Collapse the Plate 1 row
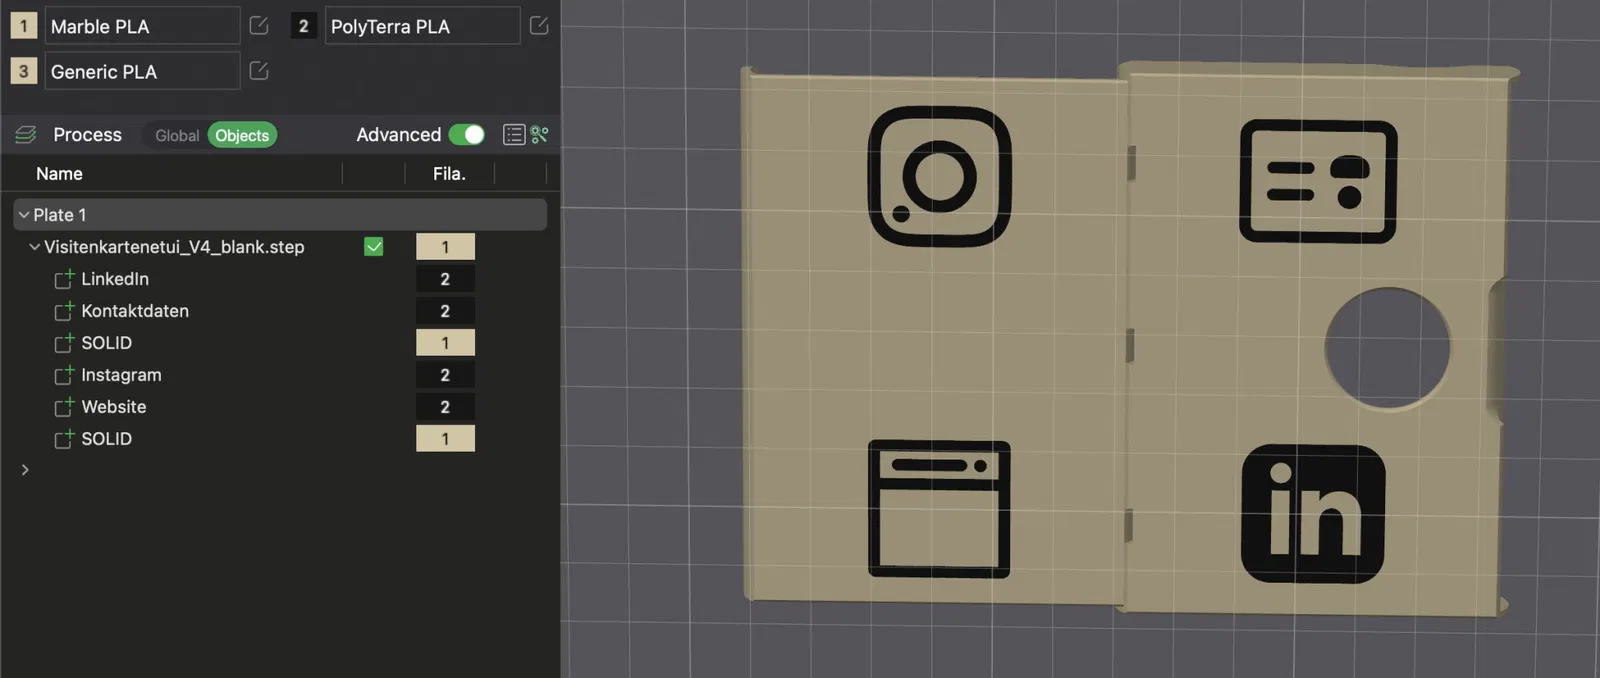 (x=24, y=215)
